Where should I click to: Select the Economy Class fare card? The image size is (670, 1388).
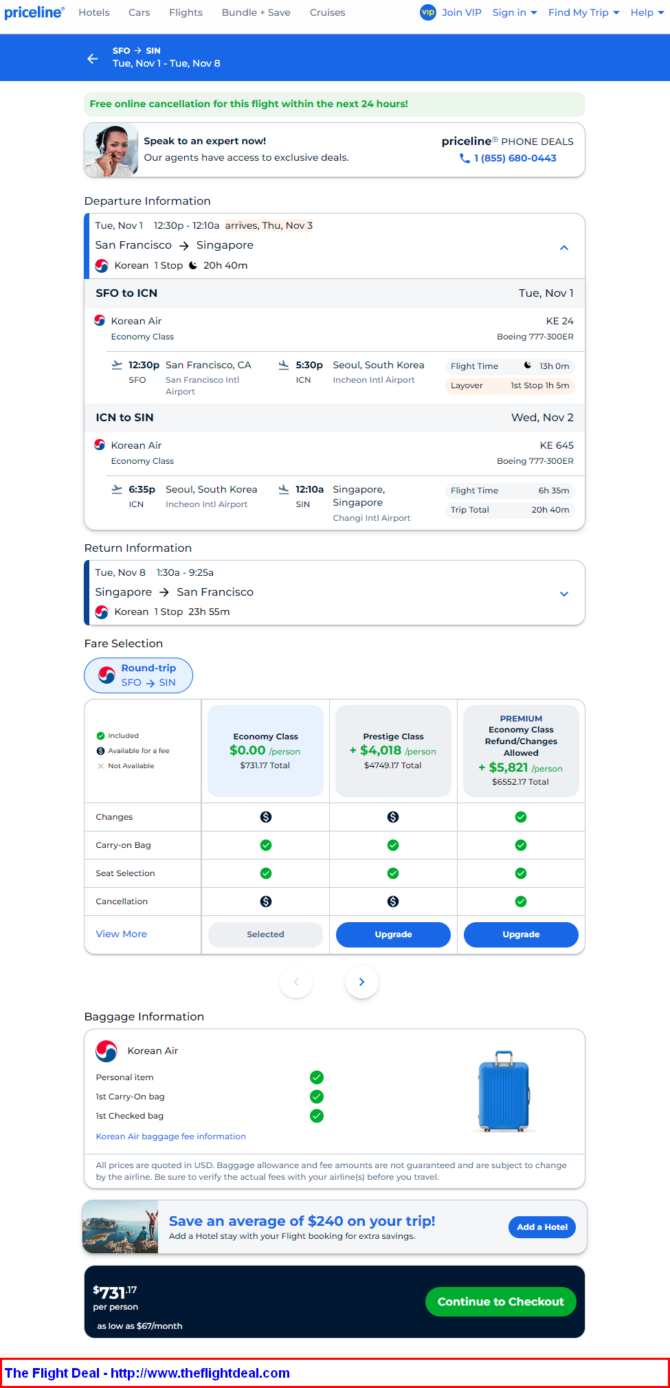click(x=265, y=751)
